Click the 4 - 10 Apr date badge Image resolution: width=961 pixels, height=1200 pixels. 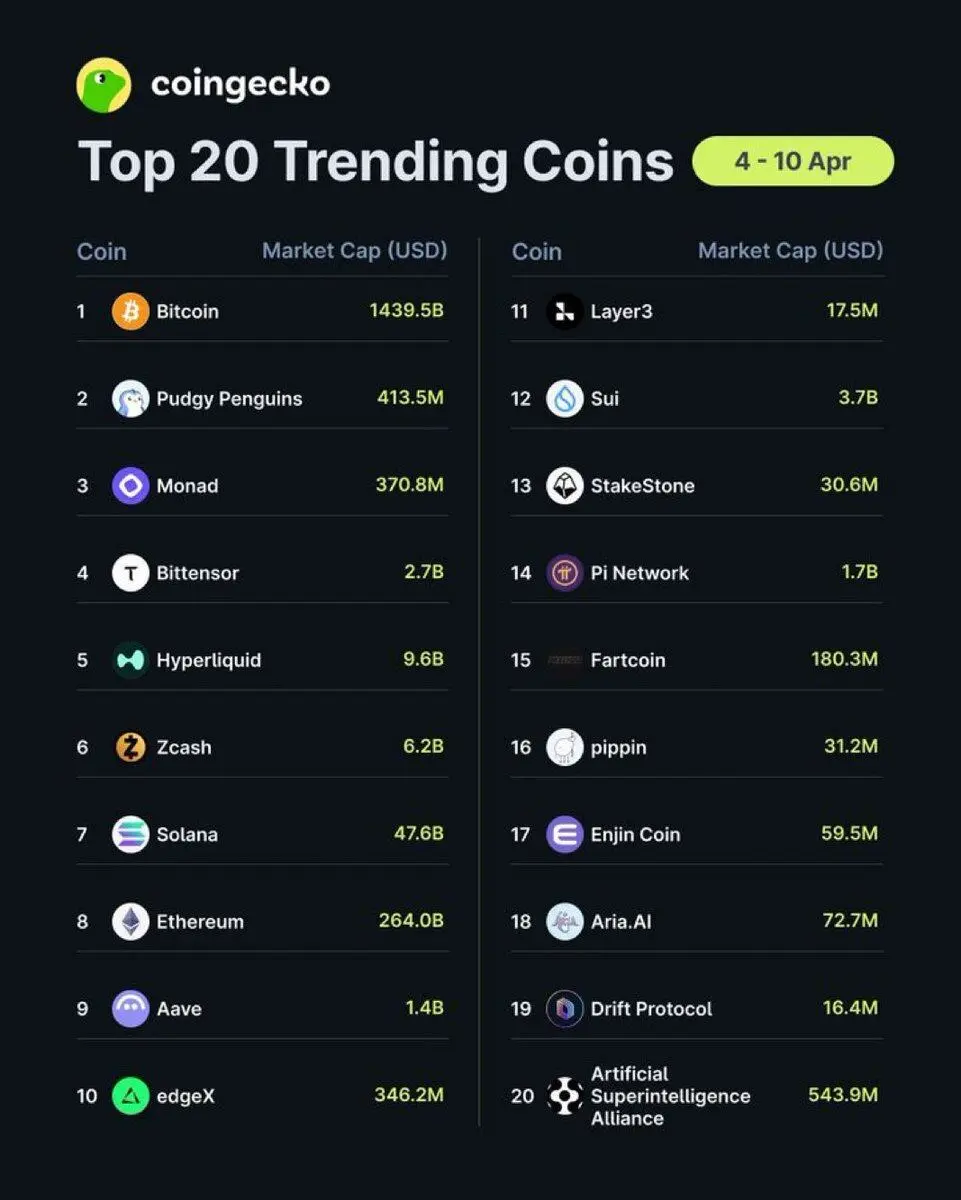point(793,161)
